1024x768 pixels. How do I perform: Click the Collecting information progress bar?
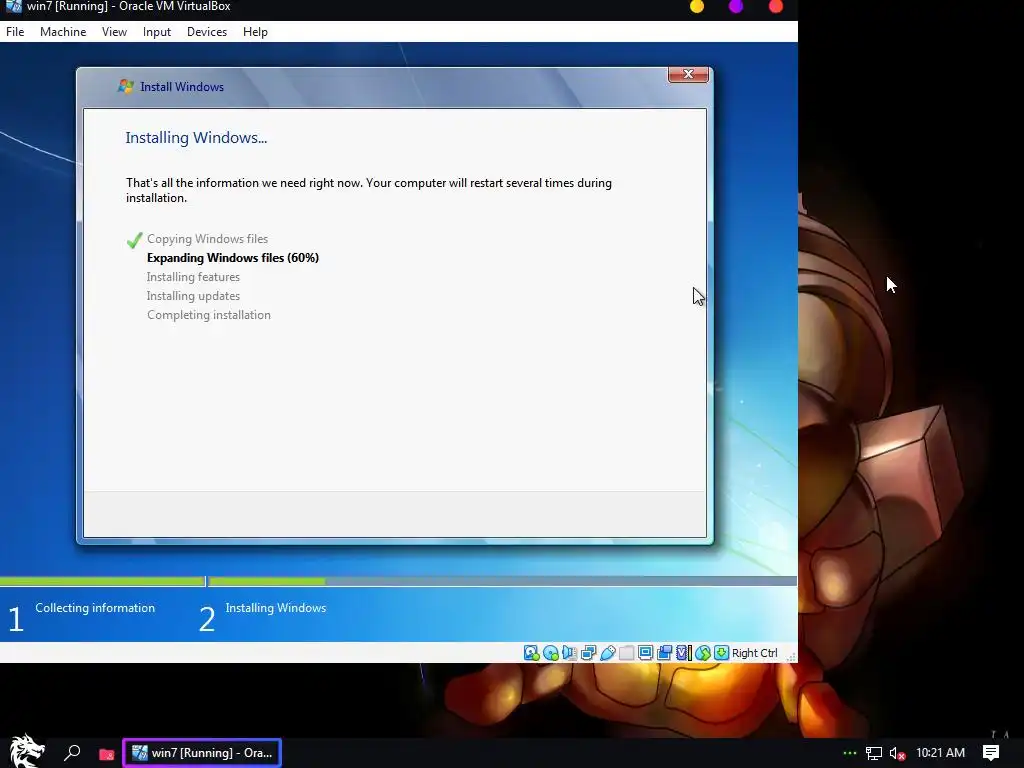point(103,581)
